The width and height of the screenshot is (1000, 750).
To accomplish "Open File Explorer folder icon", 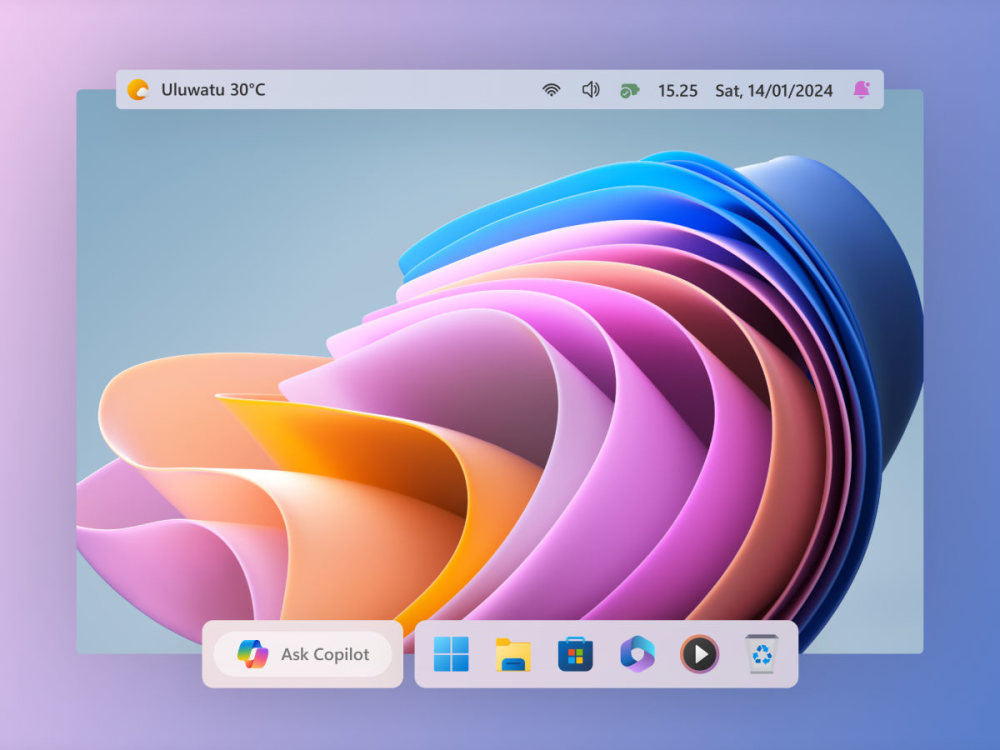I will 513,654.
